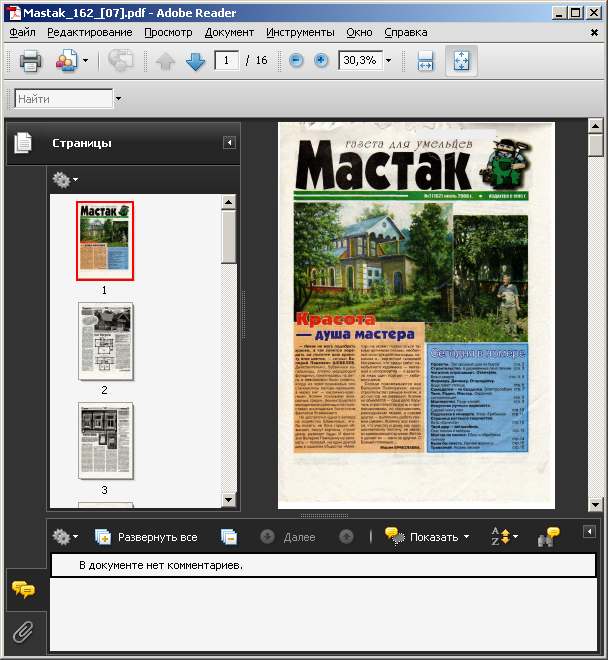Viewport: 608px width, 660px height.
Task: Open the pages panel gear options menu
Action: click(x=65, y=180)
